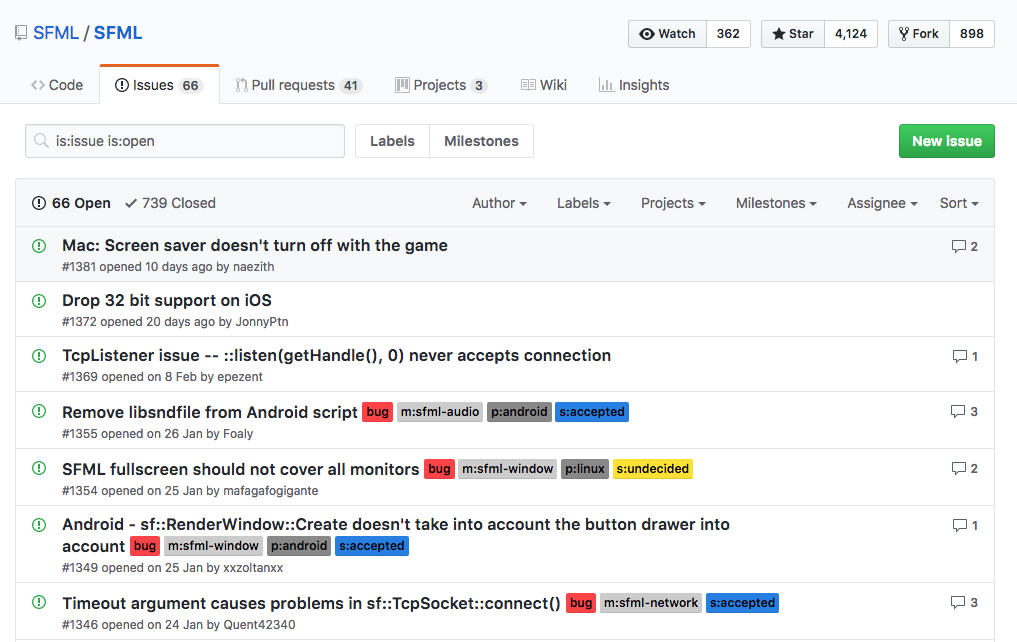
Task: Filter by m:sfml-audio label
Action: pos(440,412)
